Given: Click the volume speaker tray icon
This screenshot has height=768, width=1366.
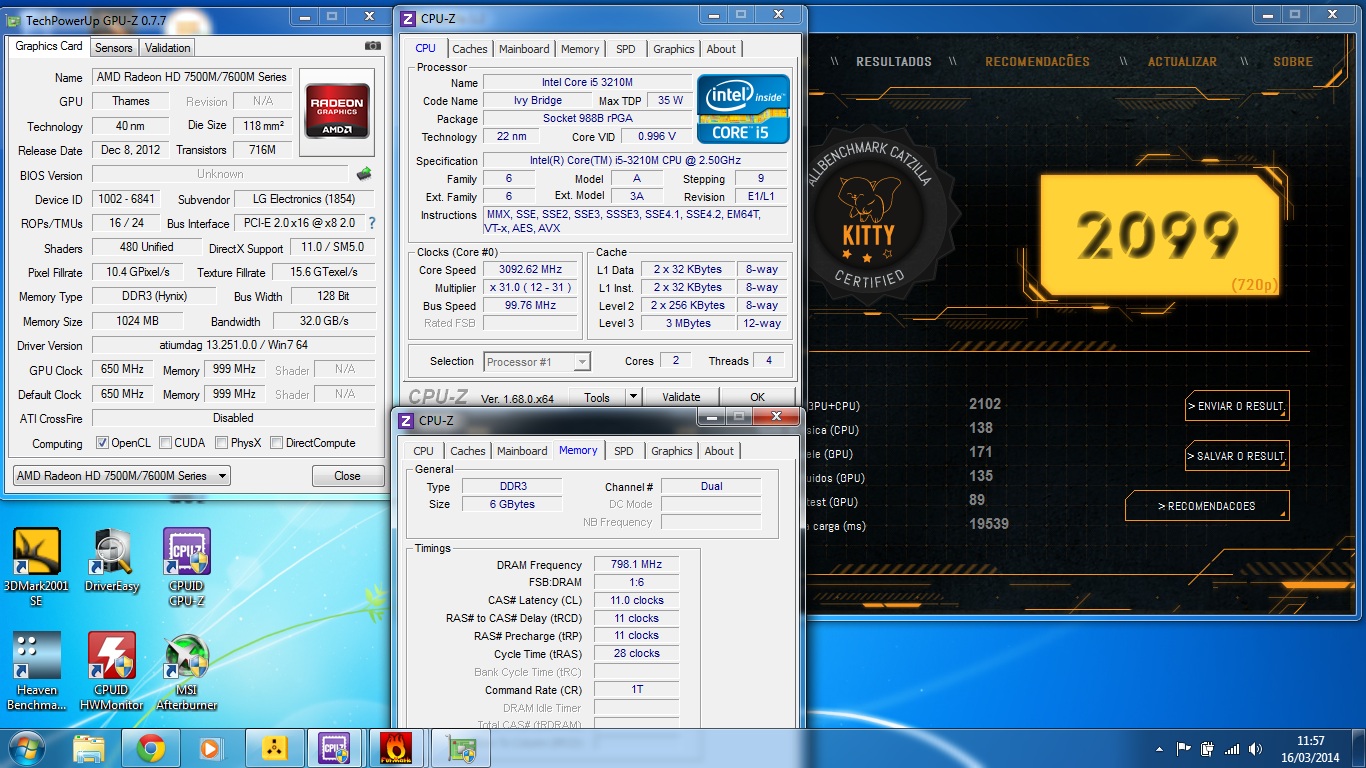Looking at the screenshot, I should (x=1256, y=748).
